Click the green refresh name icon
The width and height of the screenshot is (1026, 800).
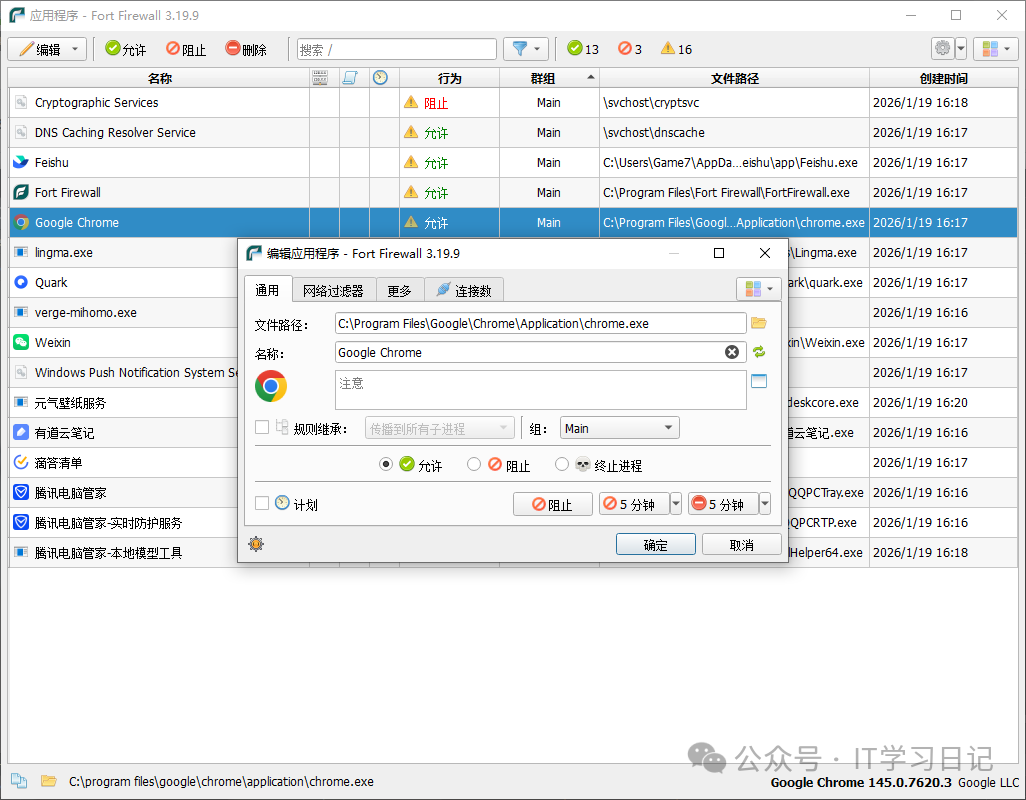pos(759,352)
